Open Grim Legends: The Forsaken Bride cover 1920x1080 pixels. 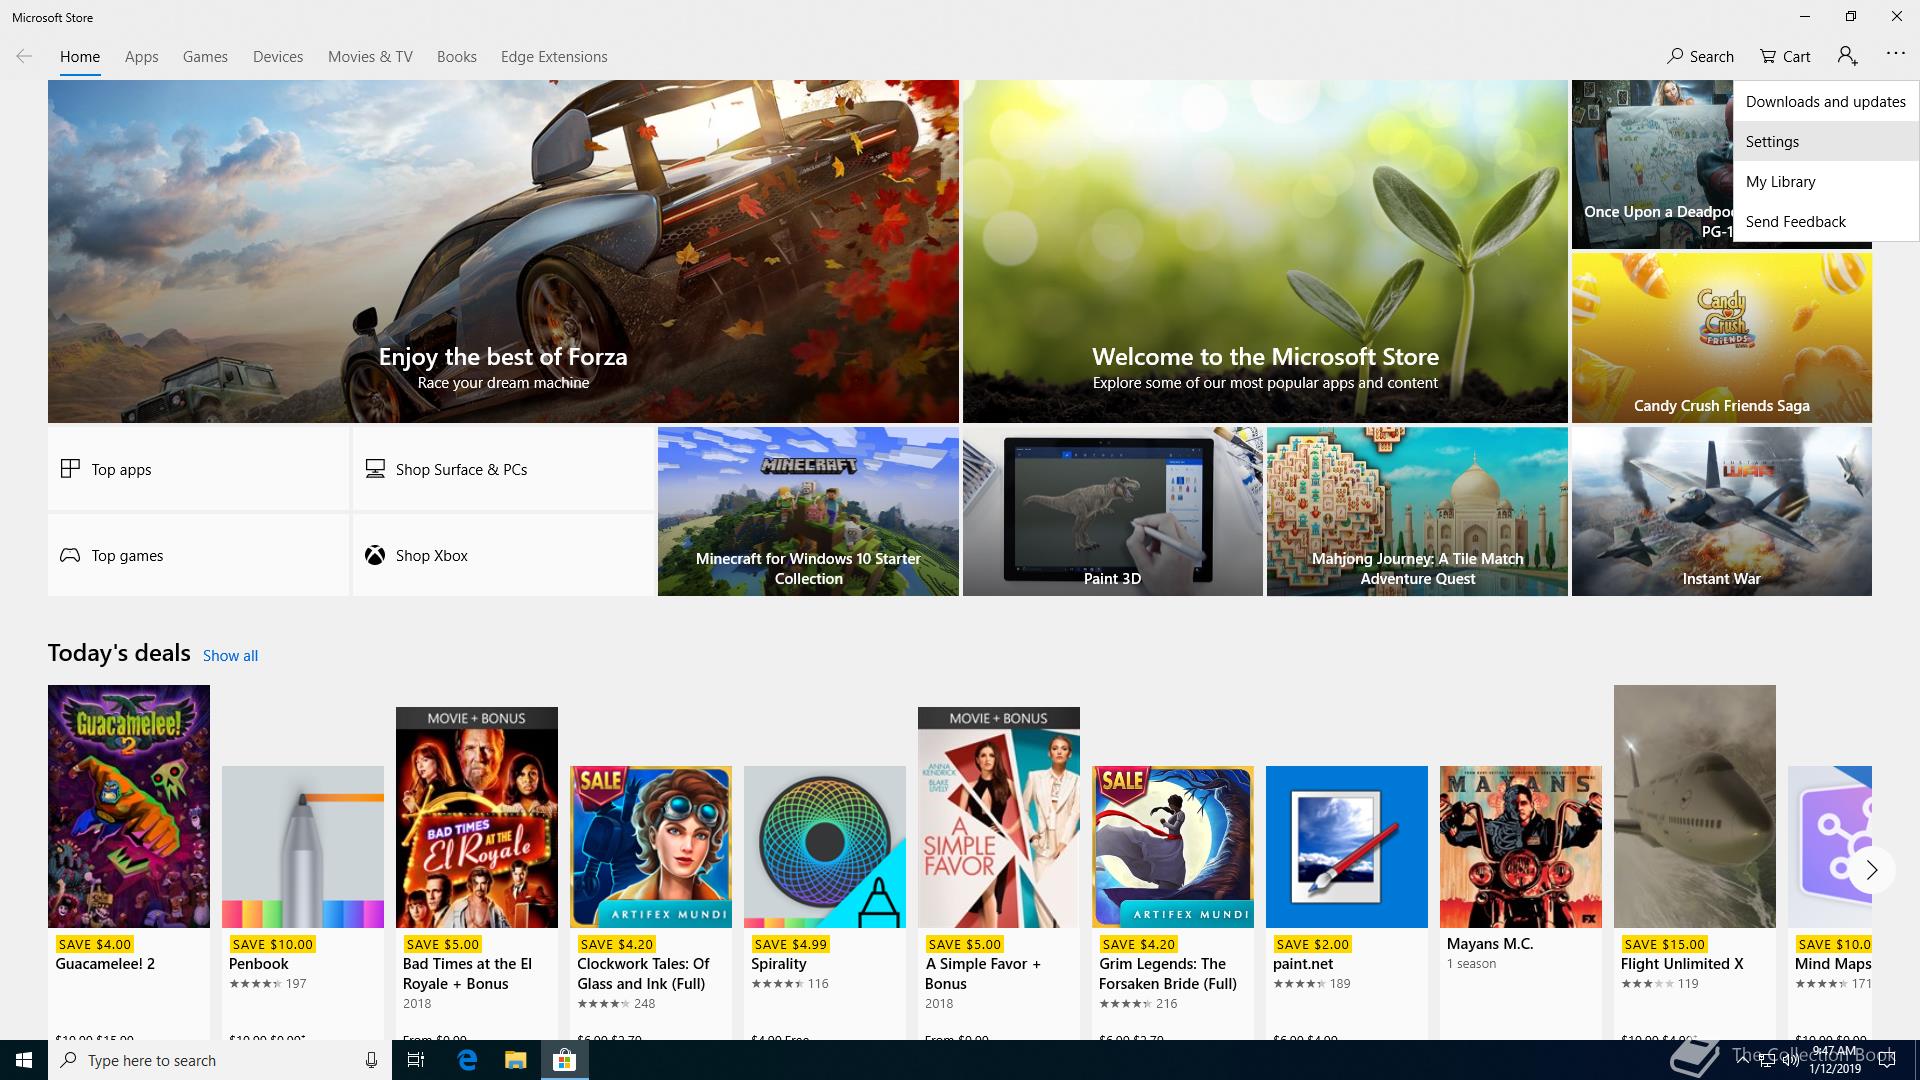click(x=1173, y=847)
